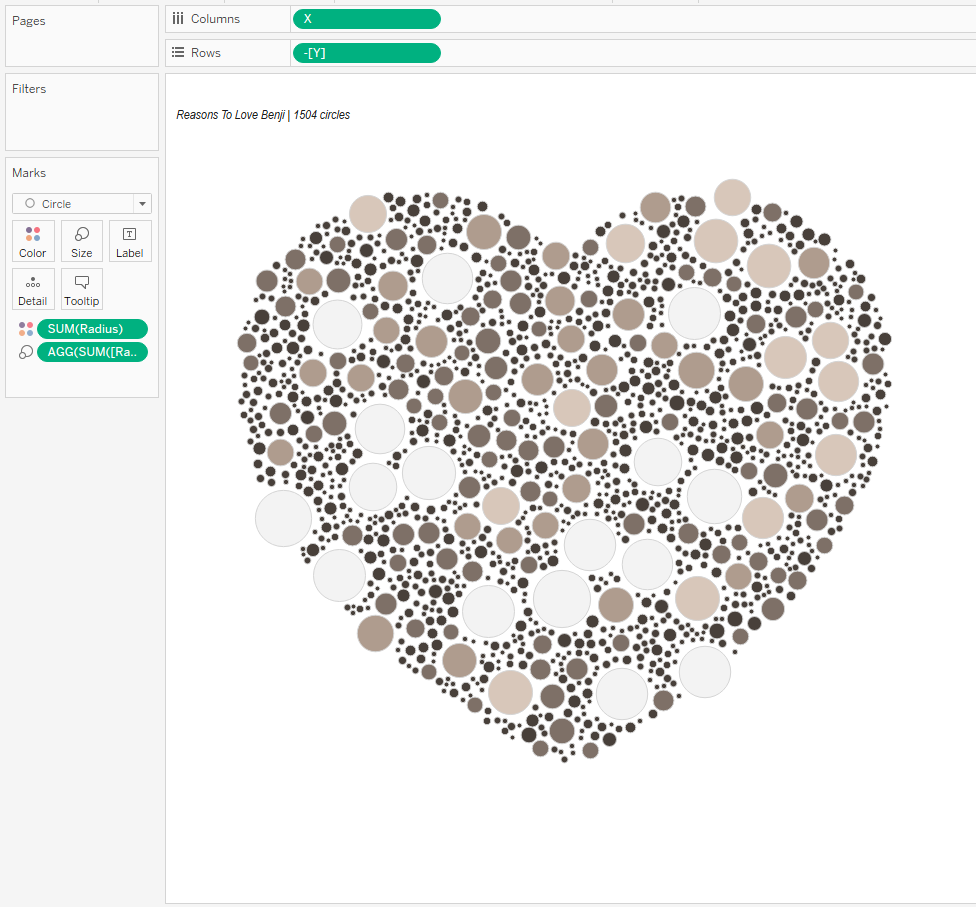Viewport: 976px width, 907px height.
Task: Click the Marks card header
Action: point(29,173)
